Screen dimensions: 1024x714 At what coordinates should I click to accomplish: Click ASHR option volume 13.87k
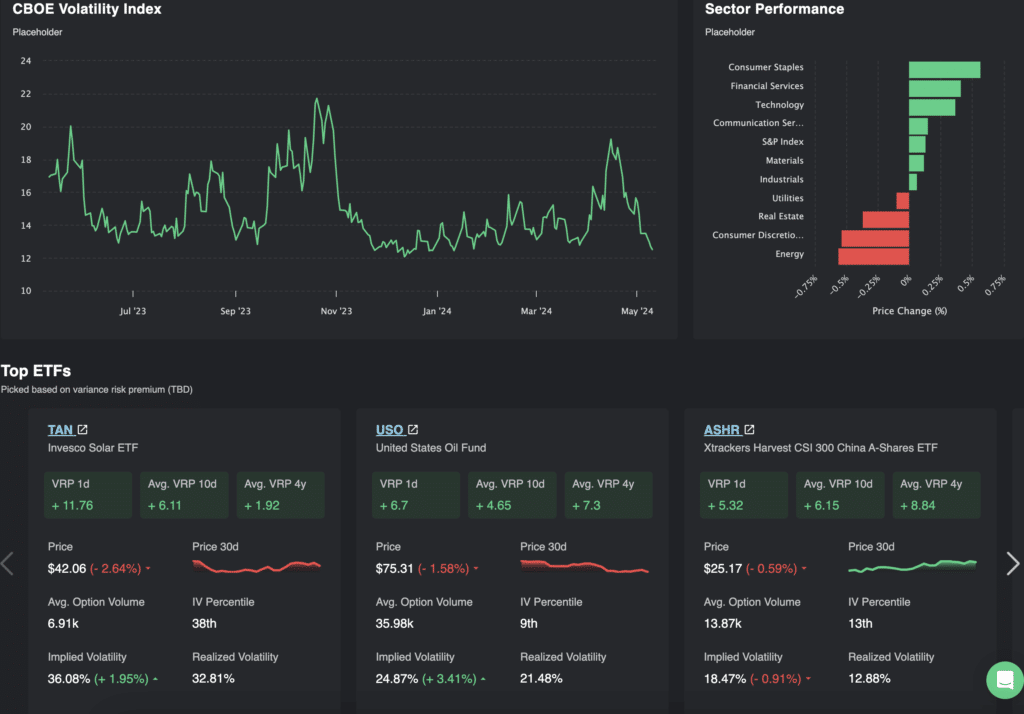(x=722, y=623)
